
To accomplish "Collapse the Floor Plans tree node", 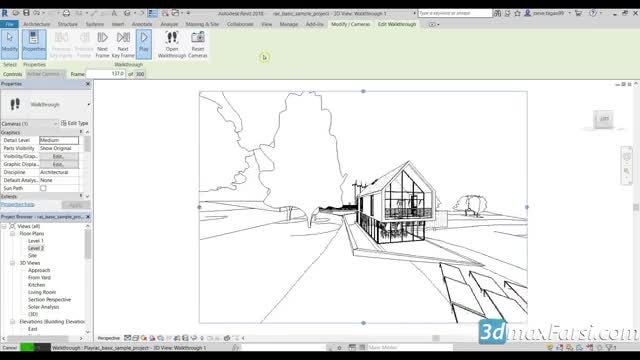I will pos(13,233).
